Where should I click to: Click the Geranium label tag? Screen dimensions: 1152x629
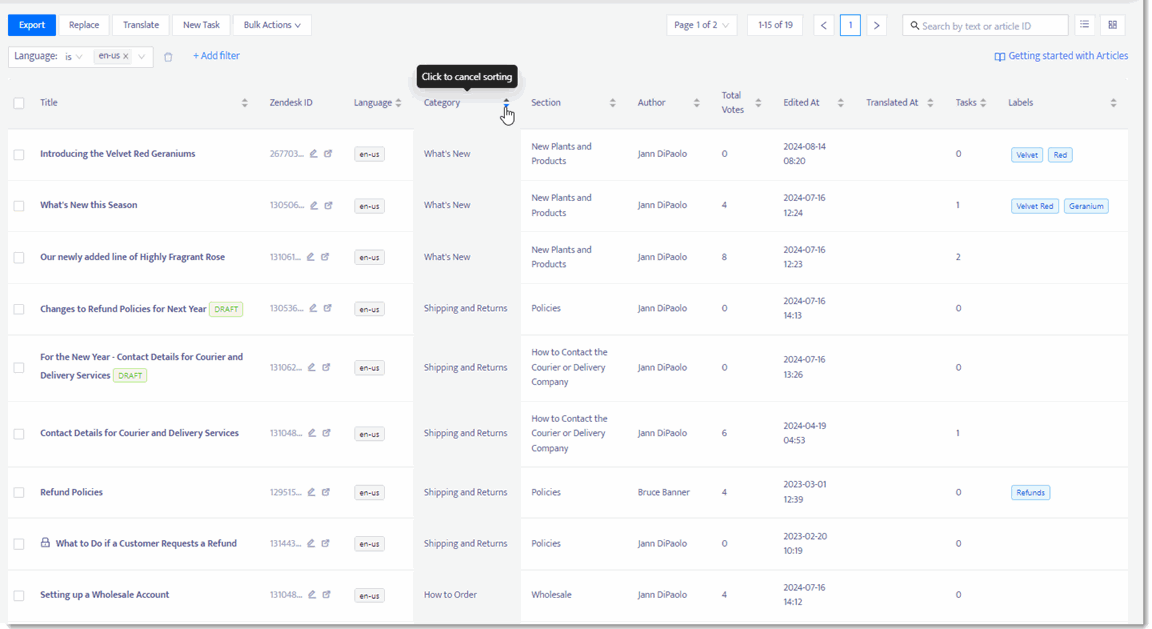click(x=1086, y=206)
